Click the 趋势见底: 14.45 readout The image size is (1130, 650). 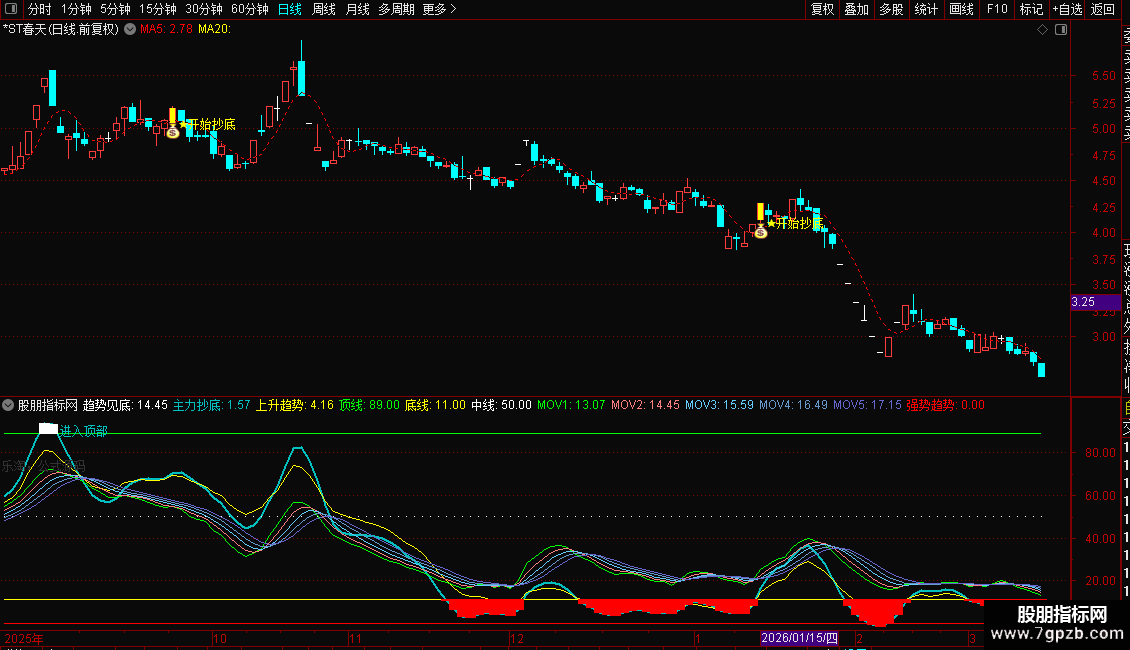tap(125, 405)
